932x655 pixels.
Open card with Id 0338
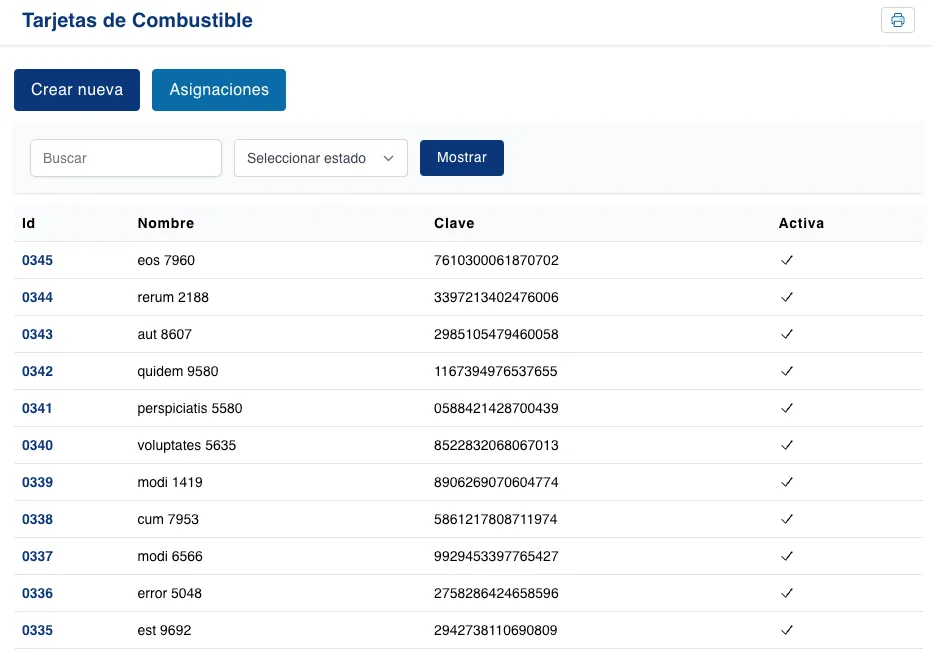[x=38, y=519]
